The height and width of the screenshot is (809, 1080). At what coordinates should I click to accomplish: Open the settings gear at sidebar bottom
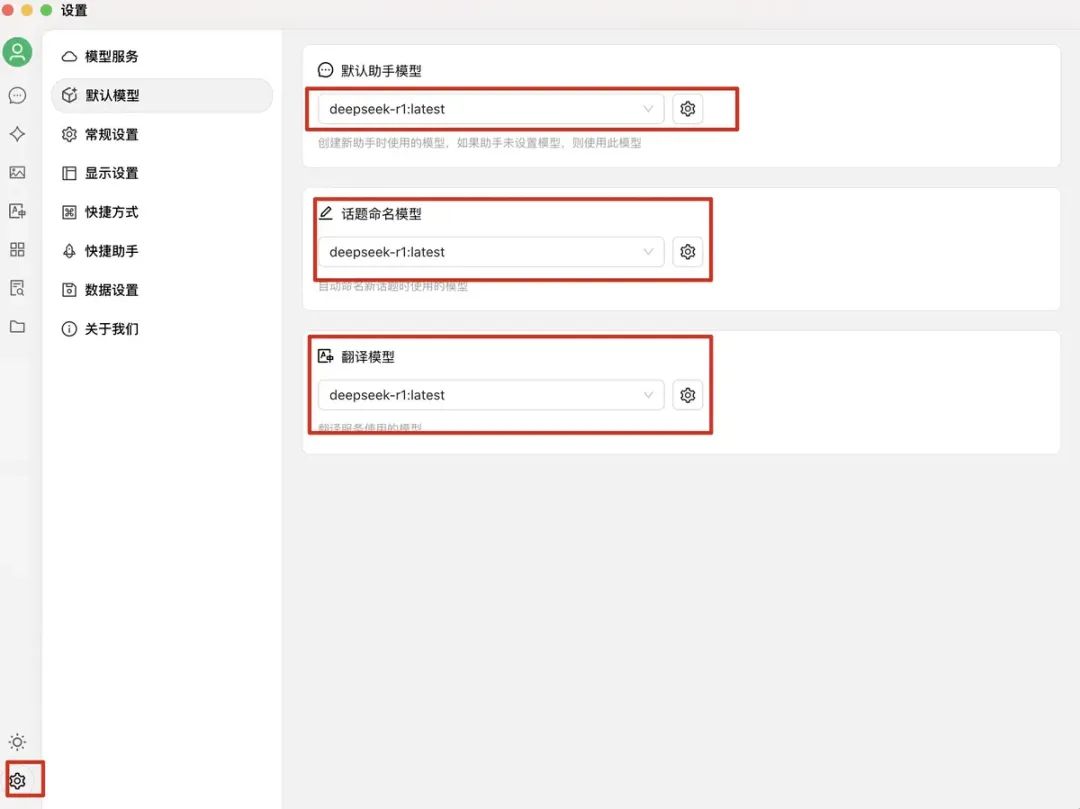(17, 781)
